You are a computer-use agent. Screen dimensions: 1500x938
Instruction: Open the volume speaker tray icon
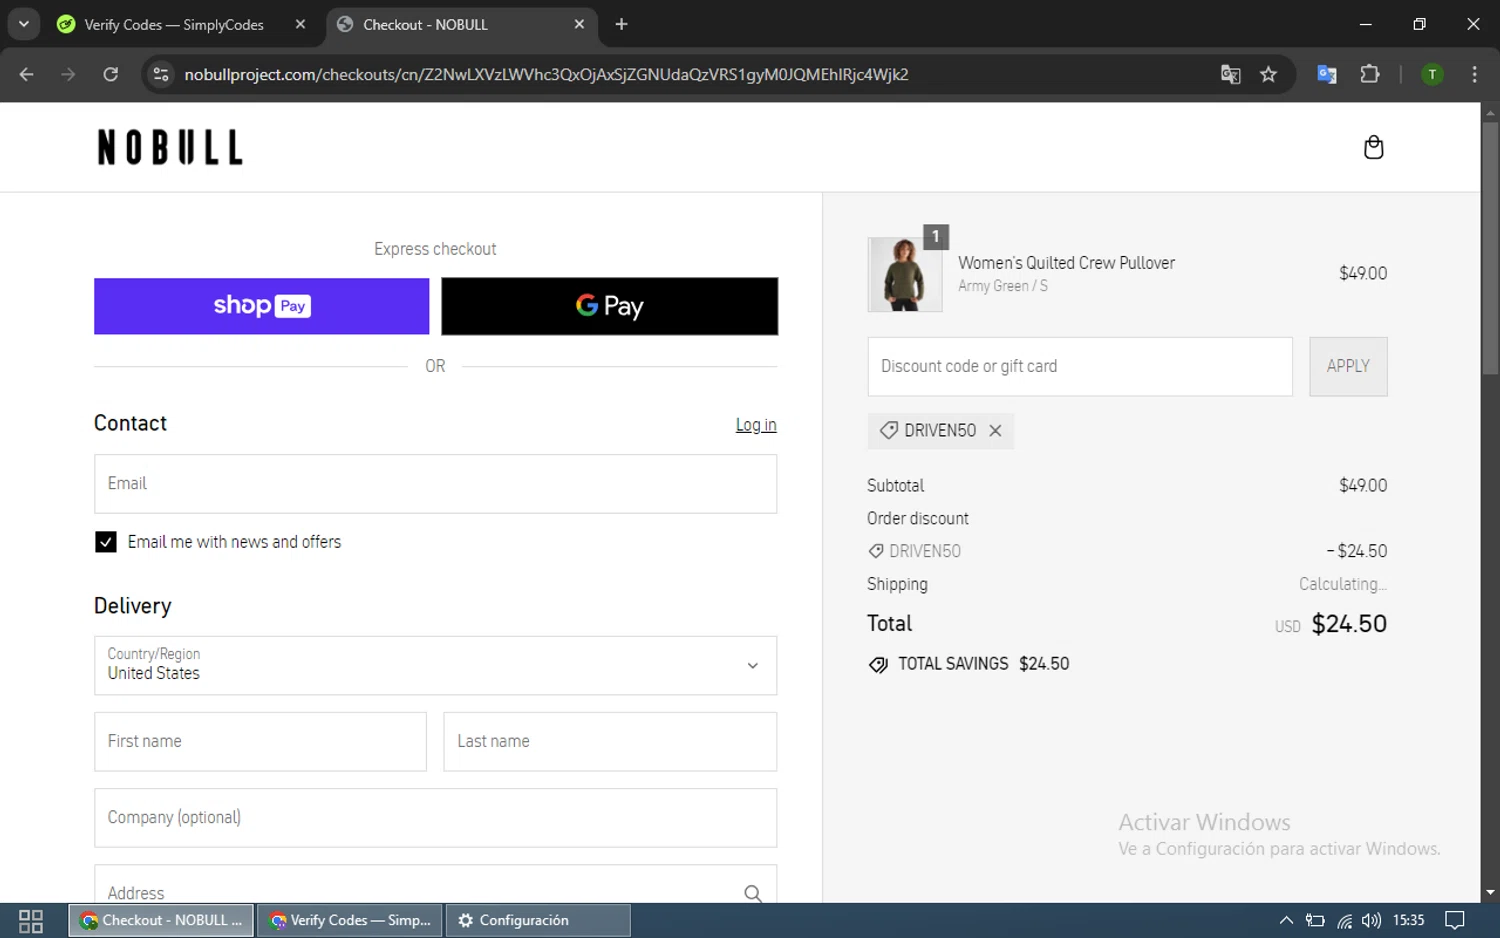[x=1371, y=921]
